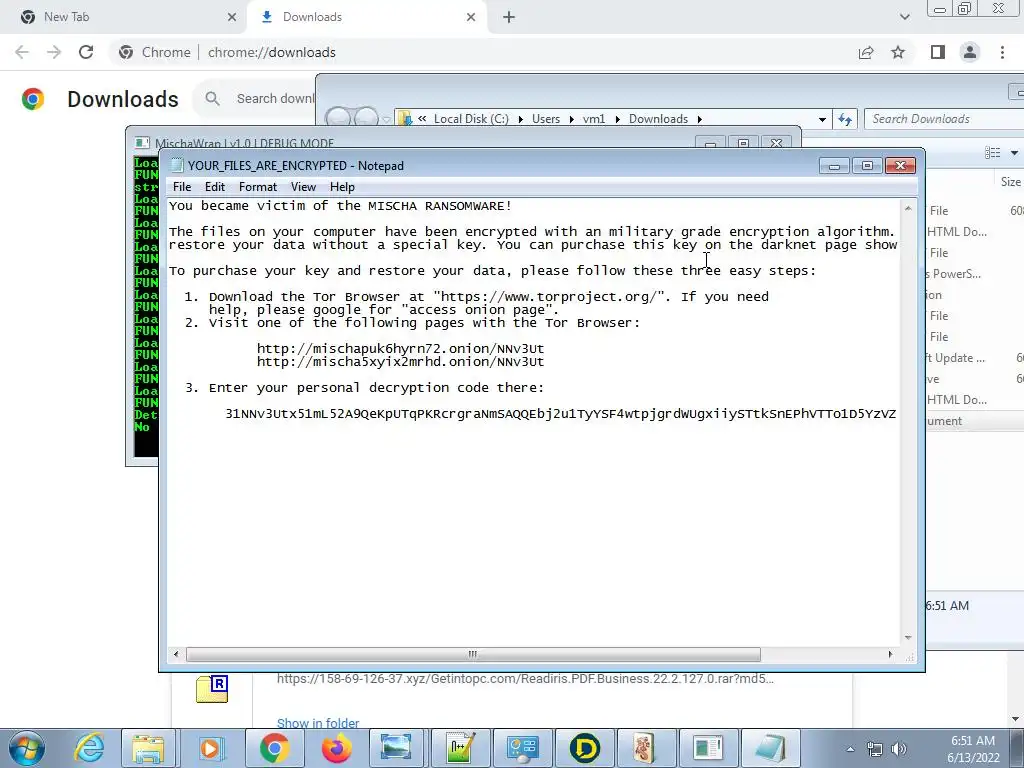
Task: Switch to the Notepad taskbar icon
Action: click(x=770, y=748)
